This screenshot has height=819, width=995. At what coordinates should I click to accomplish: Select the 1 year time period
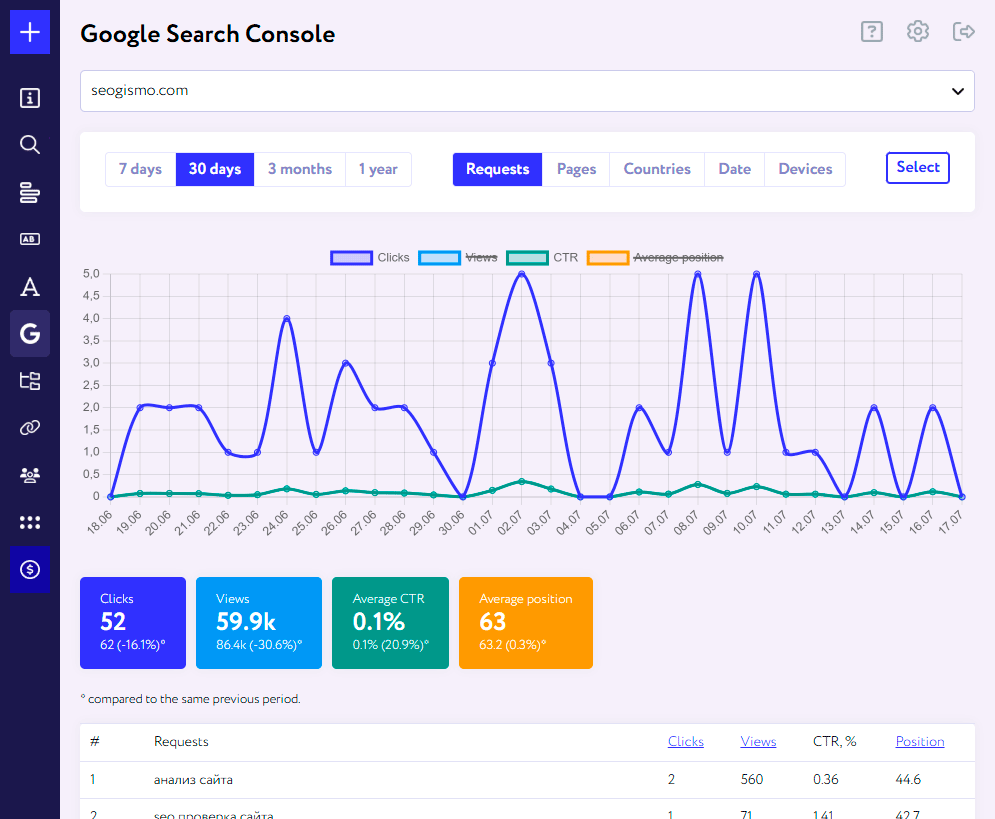[x=378, y=169]
